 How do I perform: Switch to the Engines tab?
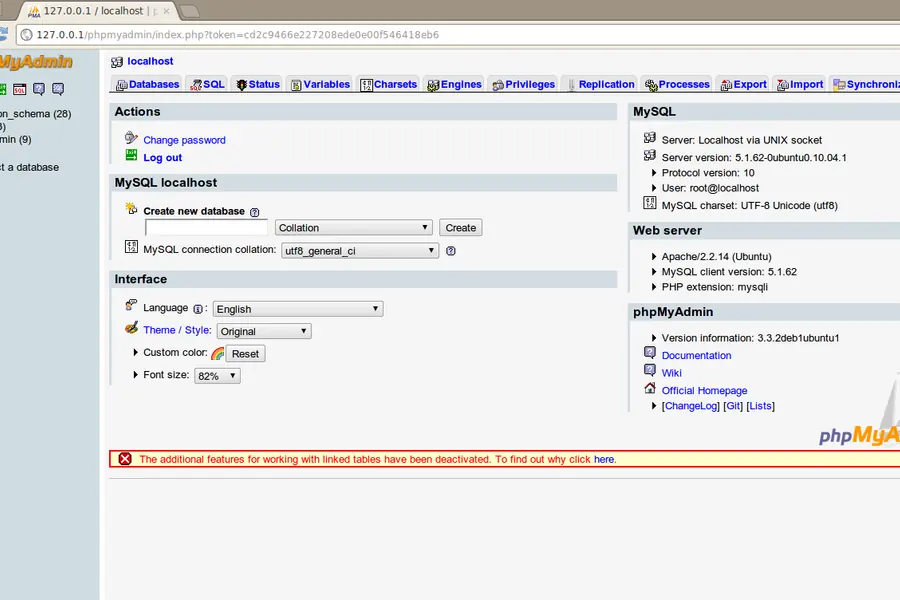[x=454, y=84]
